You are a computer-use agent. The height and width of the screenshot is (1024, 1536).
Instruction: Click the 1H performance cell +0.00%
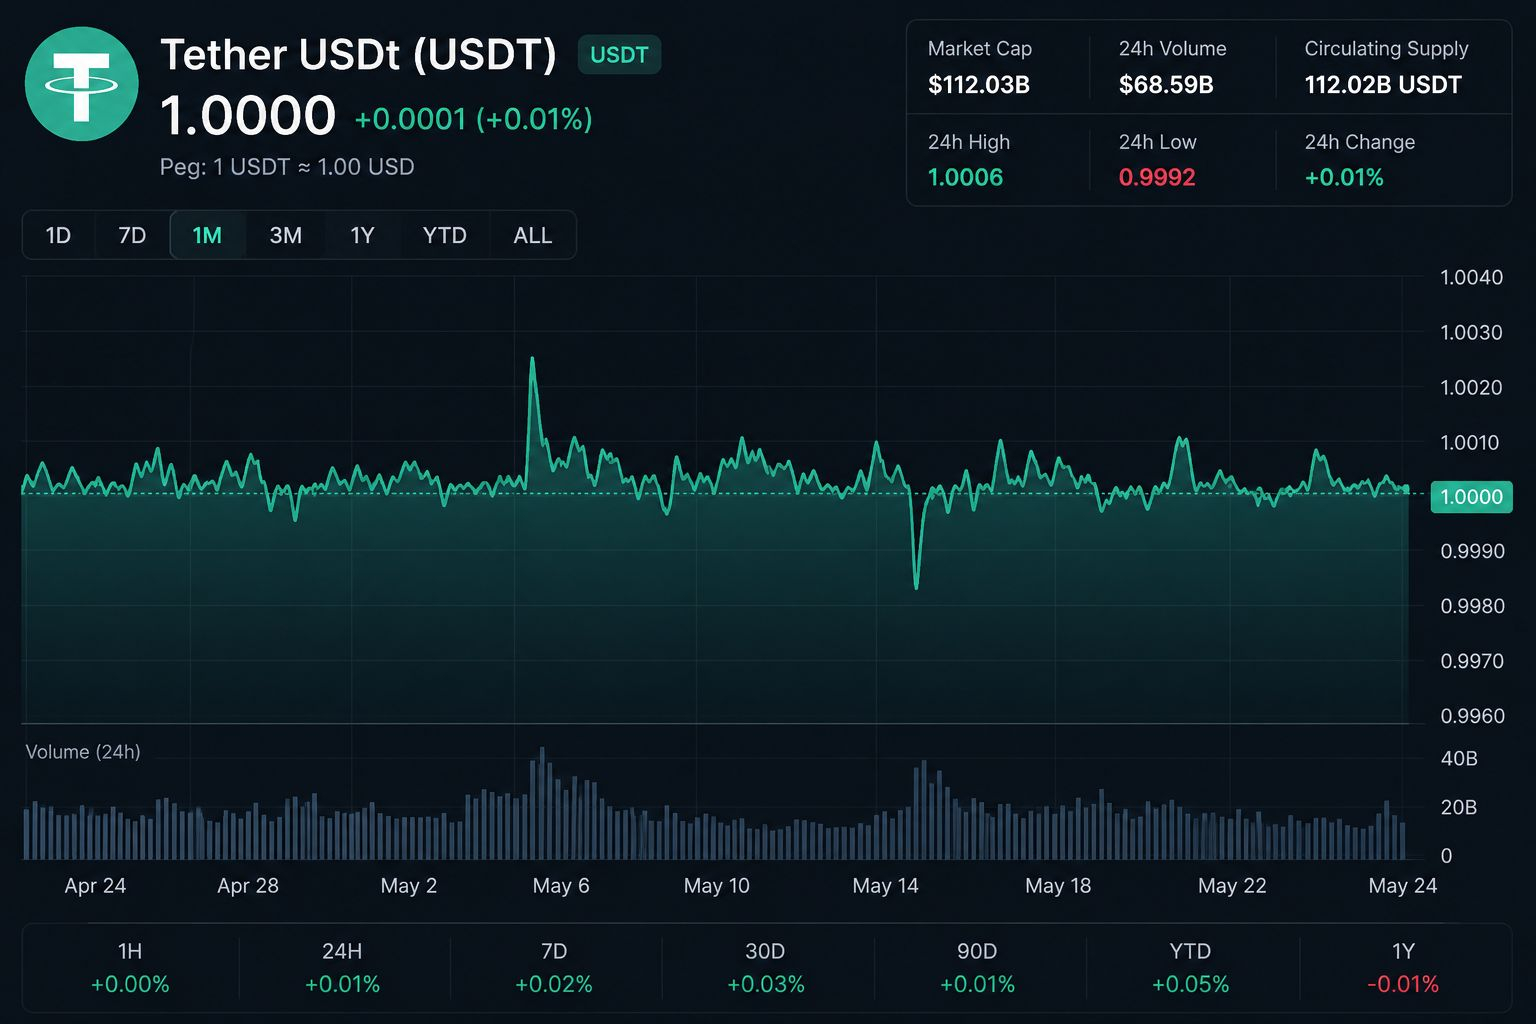[130, 968]
